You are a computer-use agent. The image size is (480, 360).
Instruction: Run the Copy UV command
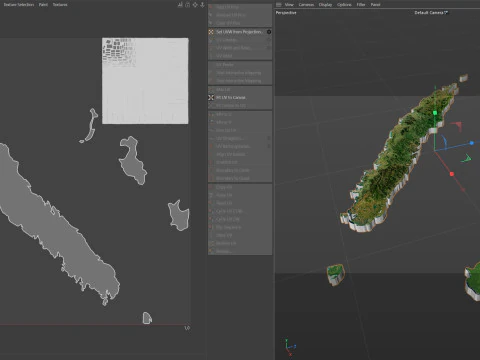tap(239, 187)
